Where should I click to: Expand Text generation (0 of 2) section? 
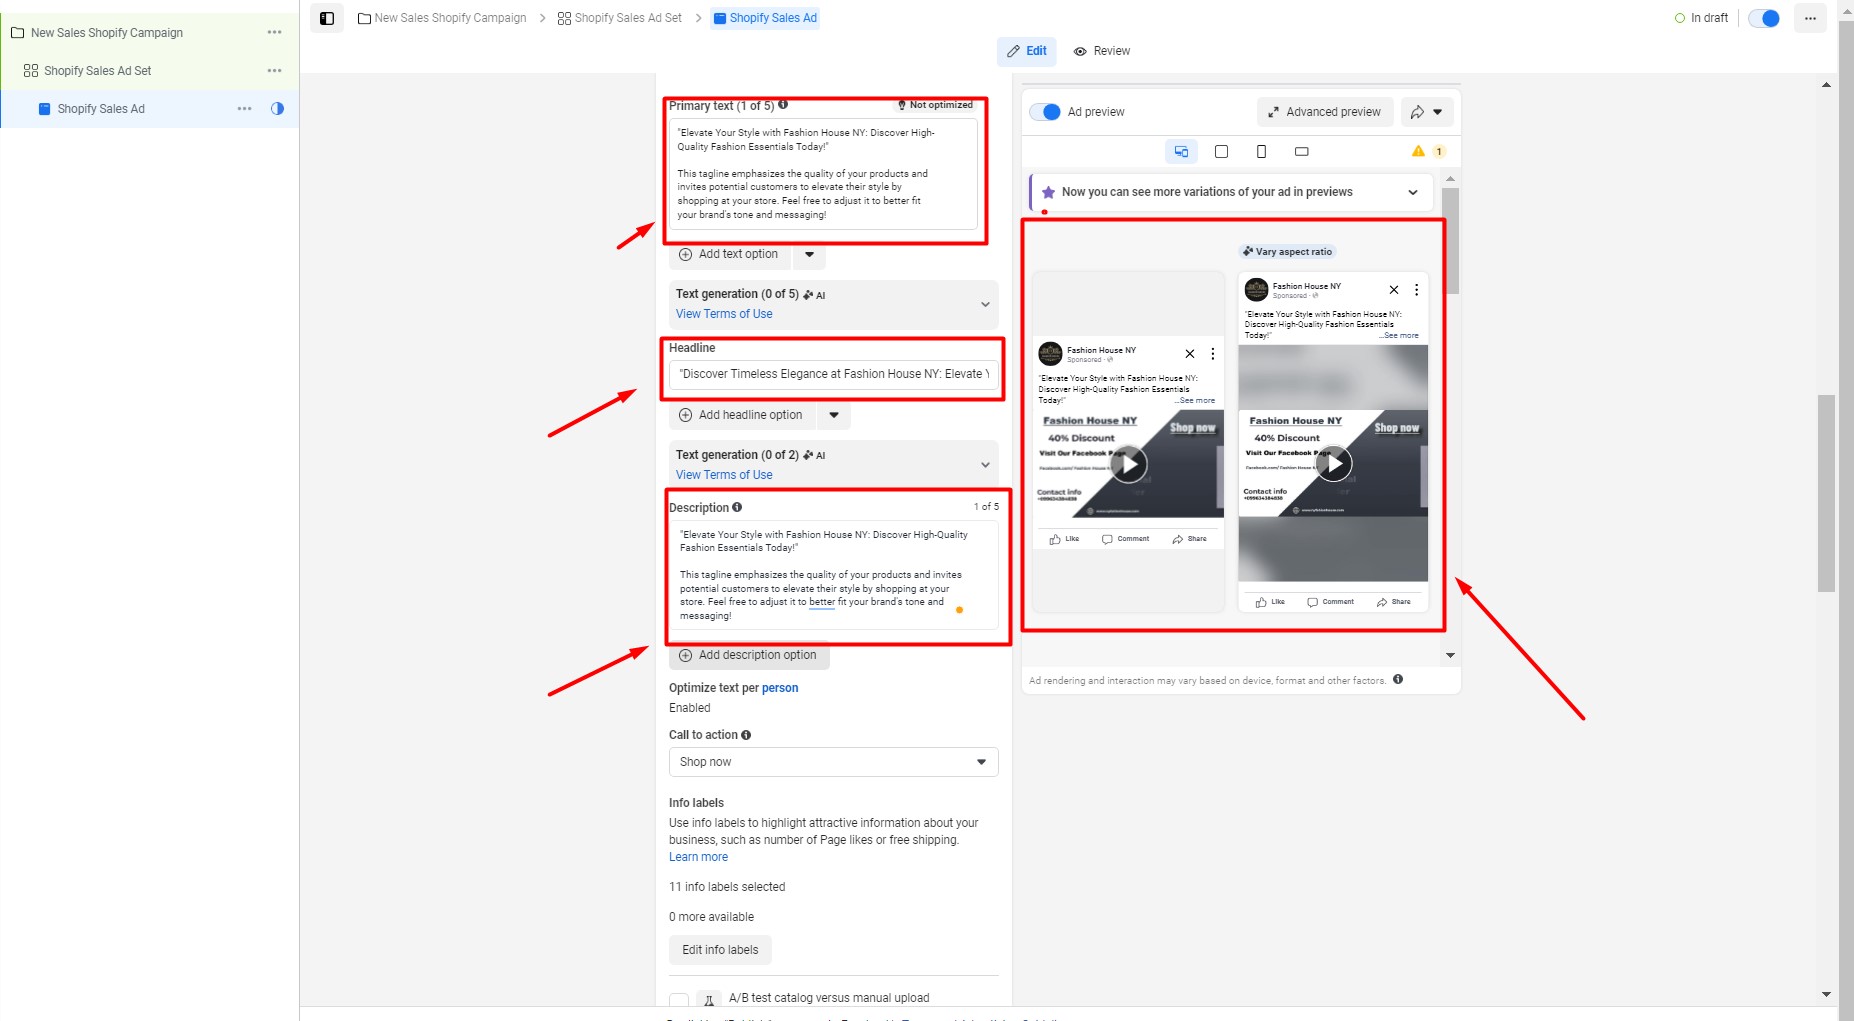(x=985, y=465)
